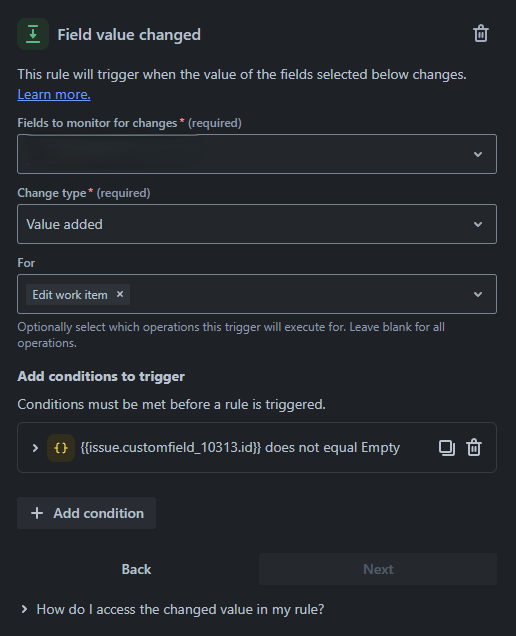Click the yellow smart value braces icon
The height and width of the screenshot is (636, 516).
(x=61, y=448)
